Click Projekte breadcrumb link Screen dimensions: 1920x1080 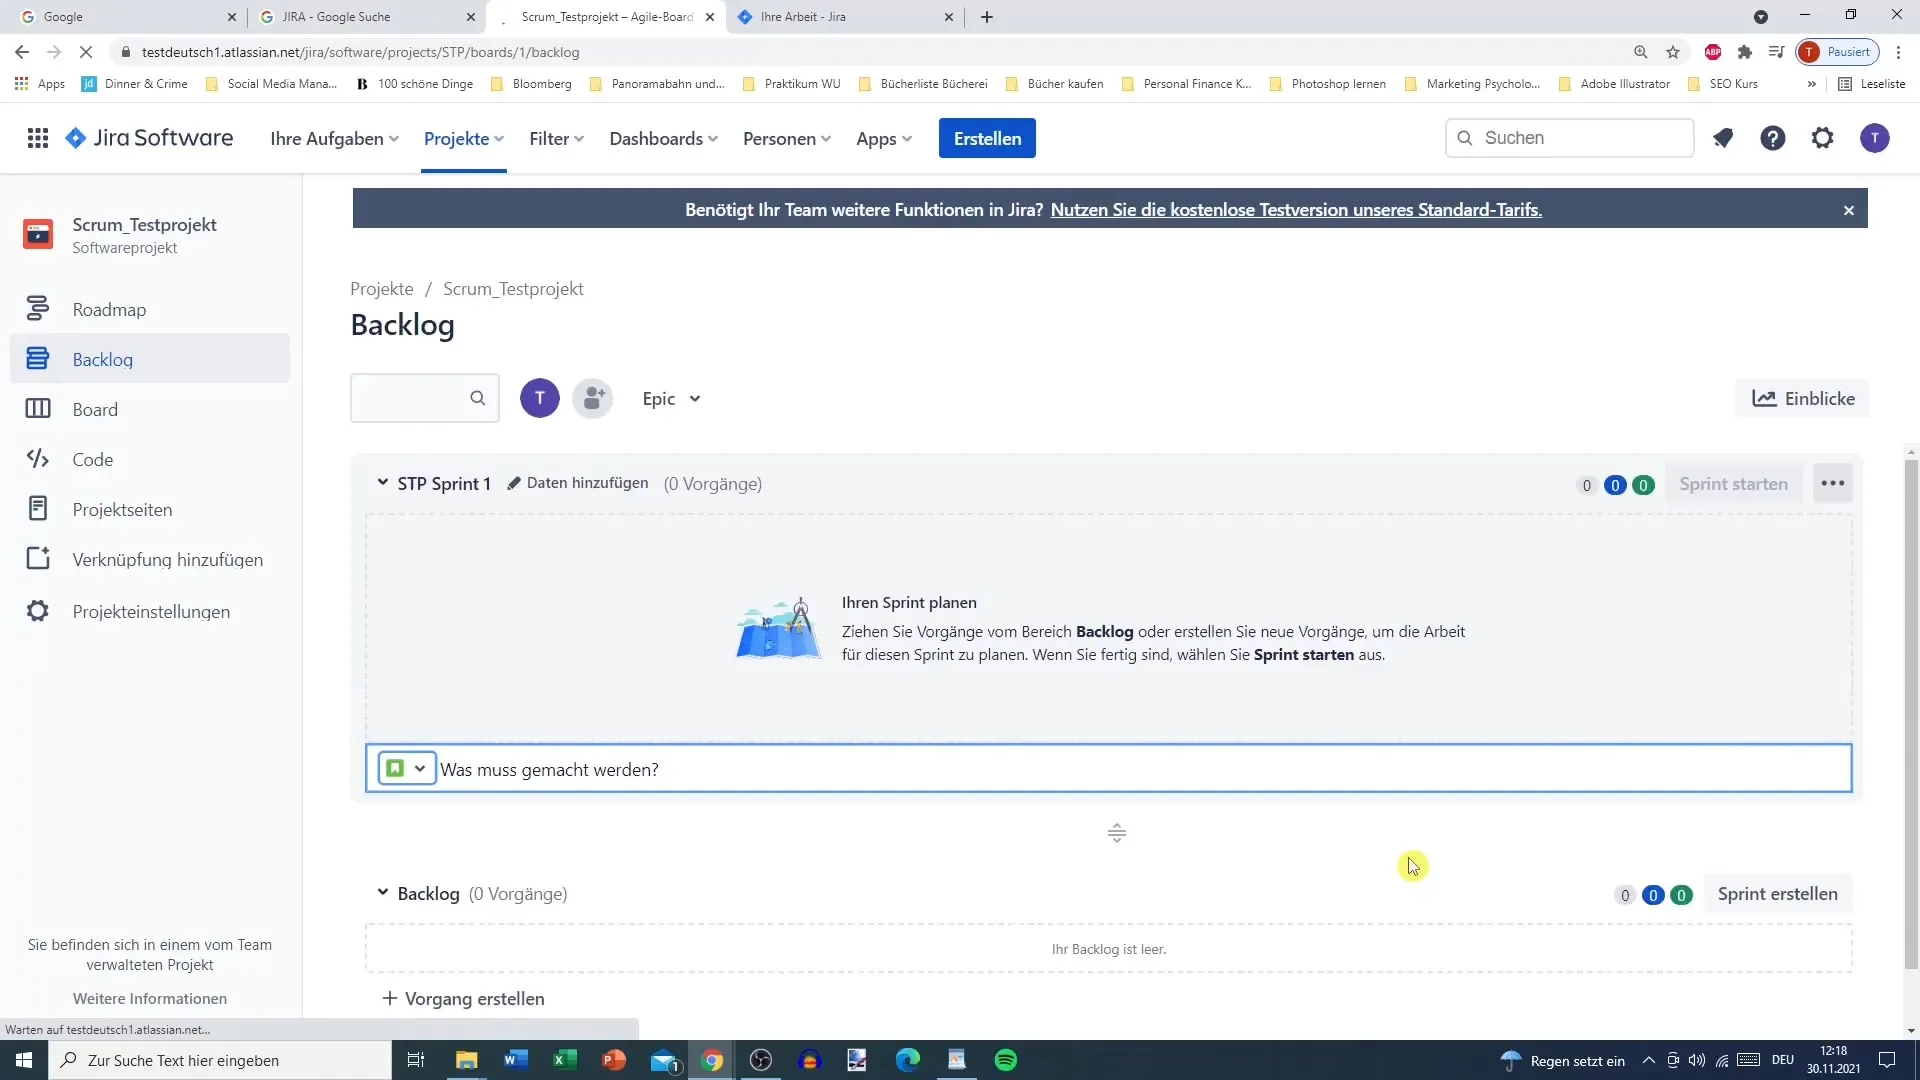pos(381,288)
